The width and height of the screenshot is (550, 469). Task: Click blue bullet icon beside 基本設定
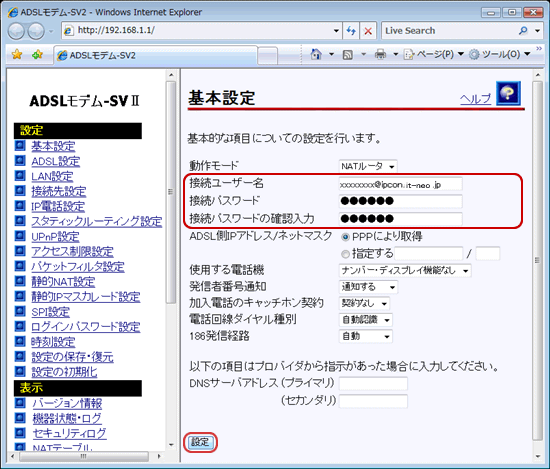tap(20, 145)
